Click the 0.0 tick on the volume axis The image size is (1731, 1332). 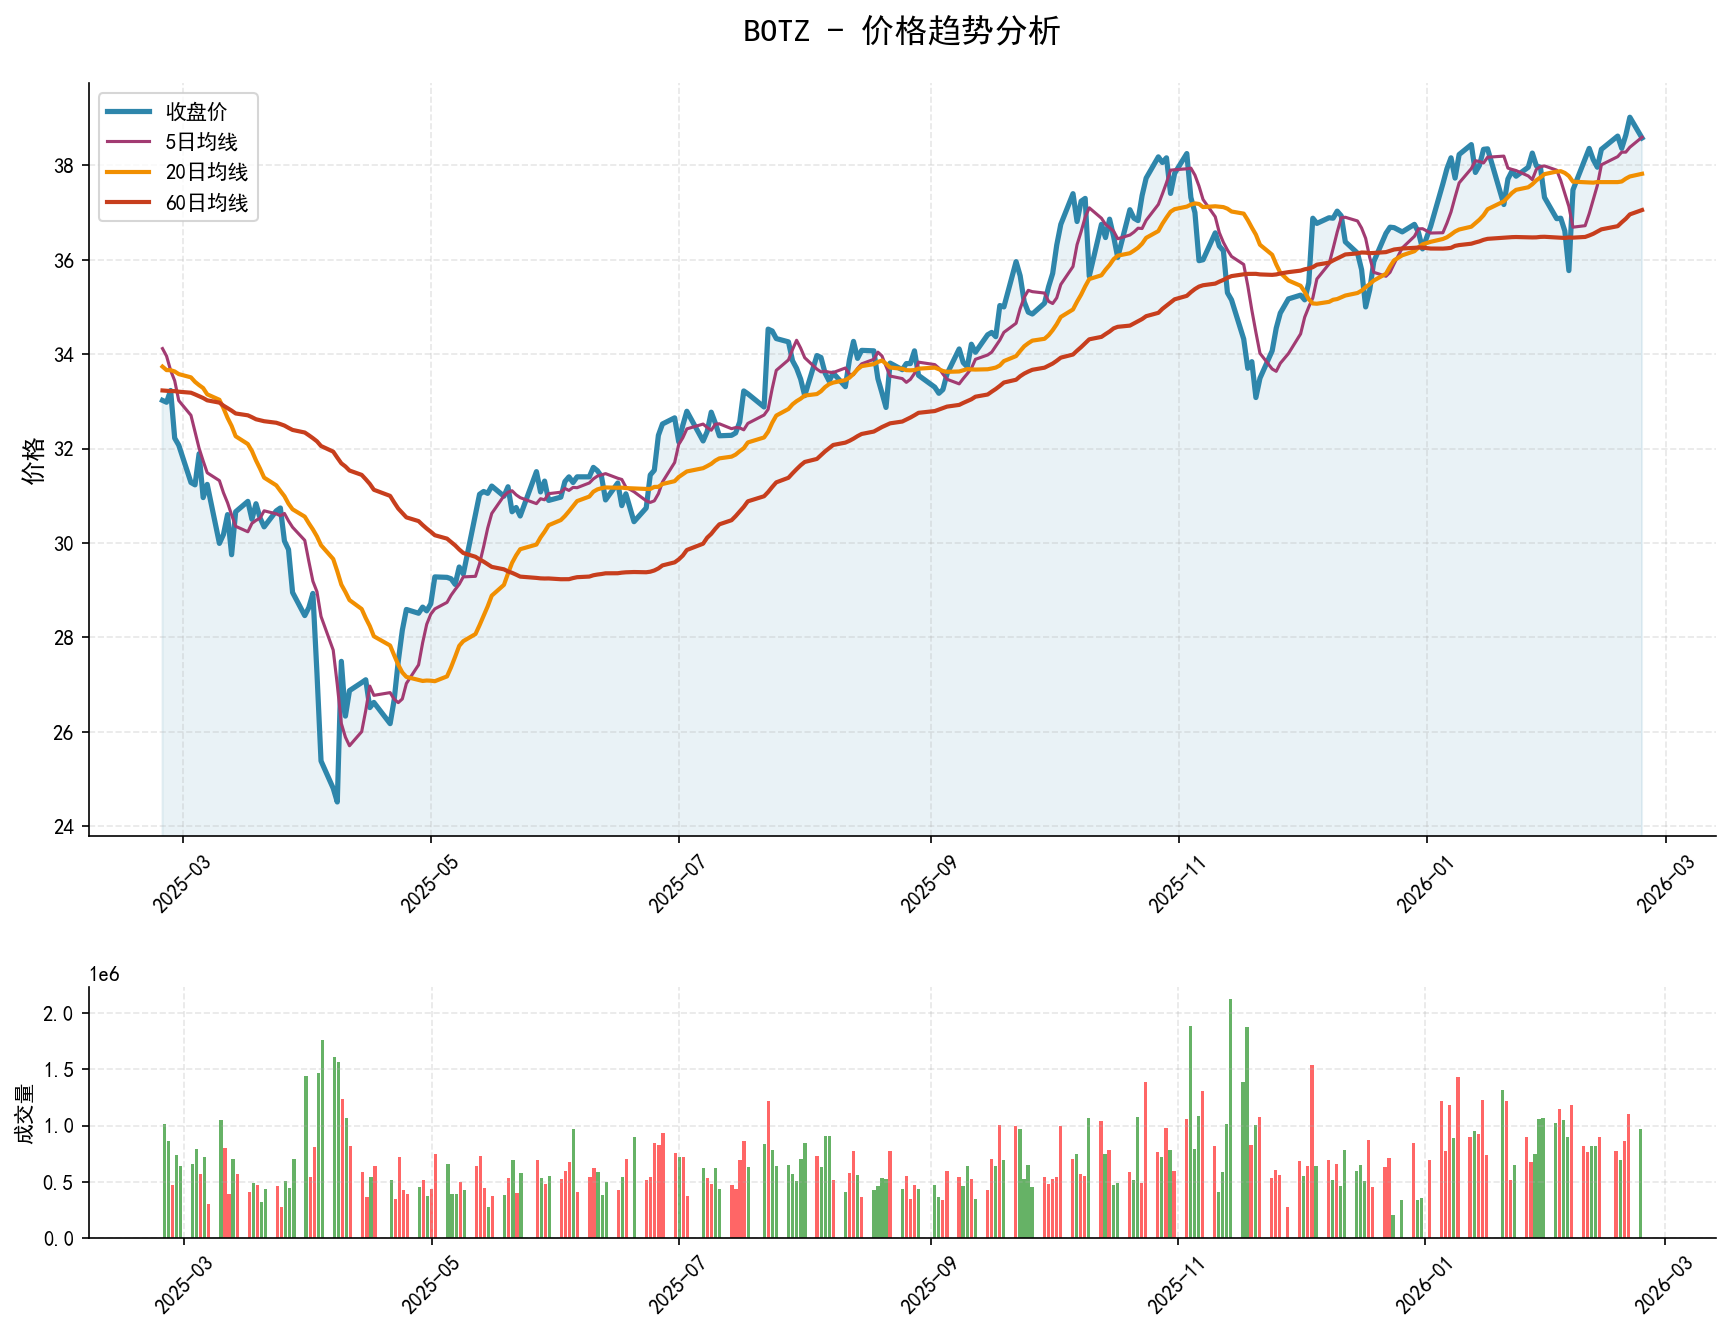(61, 1239)
